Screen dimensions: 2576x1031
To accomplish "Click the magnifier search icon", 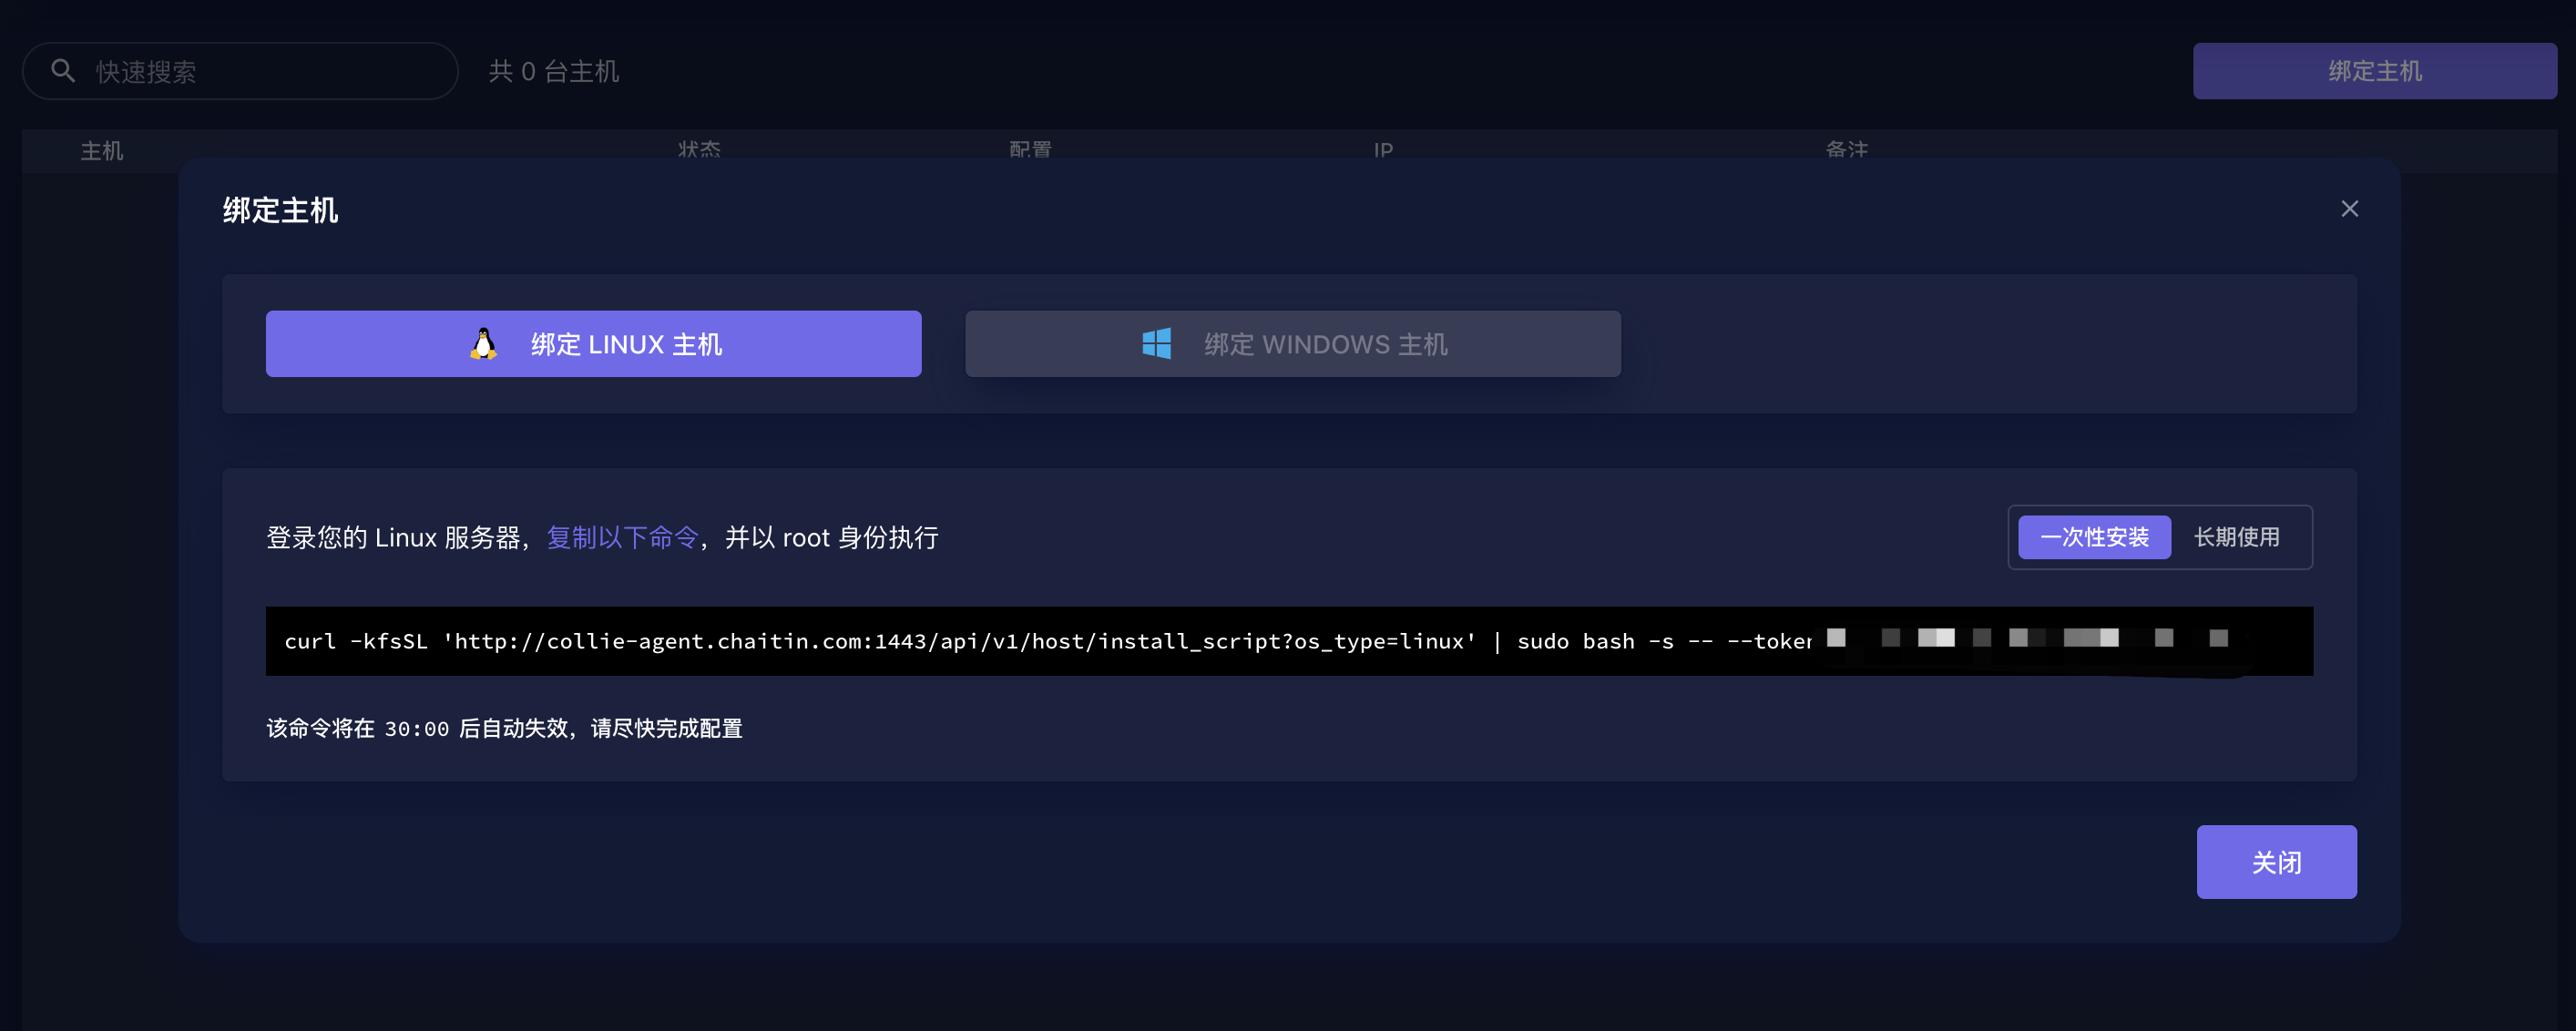I will coord(63,71).
